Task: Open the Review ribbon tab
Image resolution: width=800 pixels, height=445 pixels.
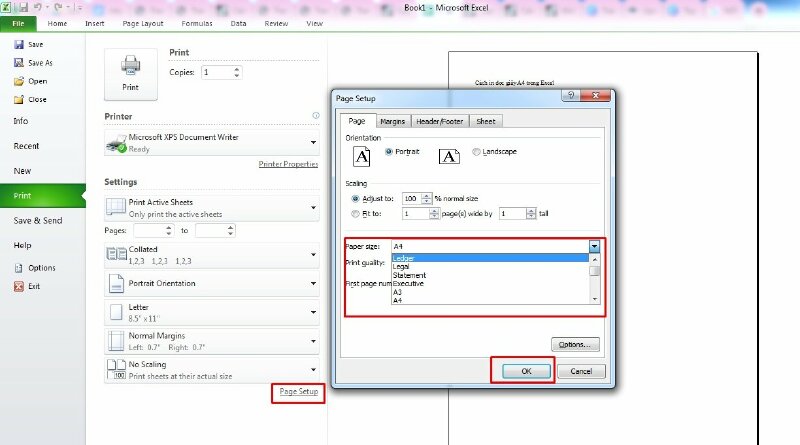Action: pyautogui.click(x=276, y=23)
